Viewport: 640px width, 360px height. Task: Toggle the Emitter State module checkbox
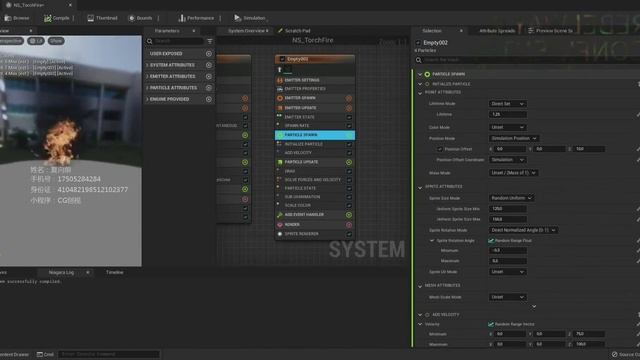click(349, 117)
